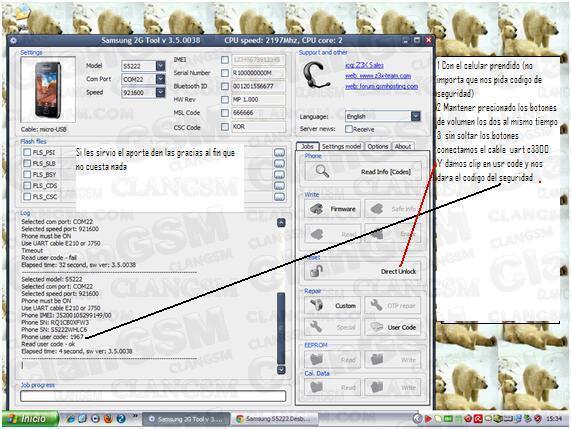Enable the IMEI checkbox

225,60
